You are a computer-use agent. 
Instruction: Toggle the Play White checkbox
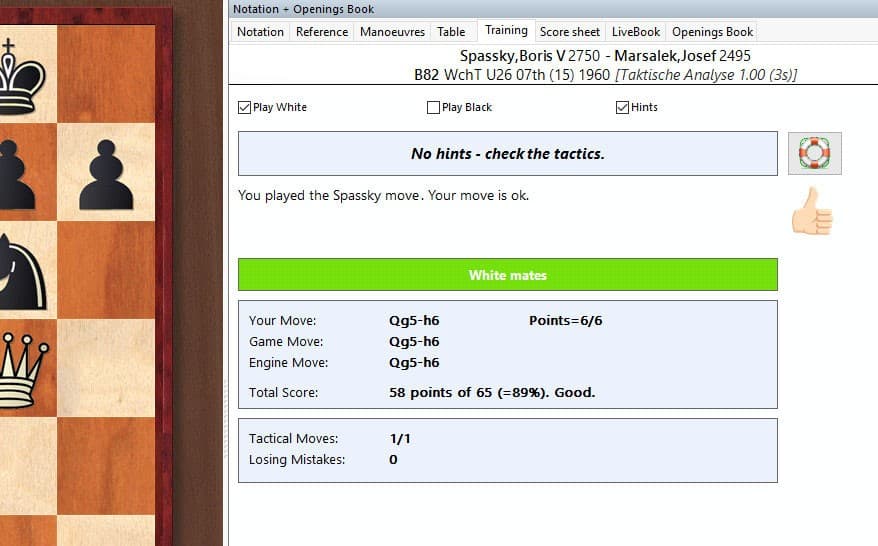(244, 107)
